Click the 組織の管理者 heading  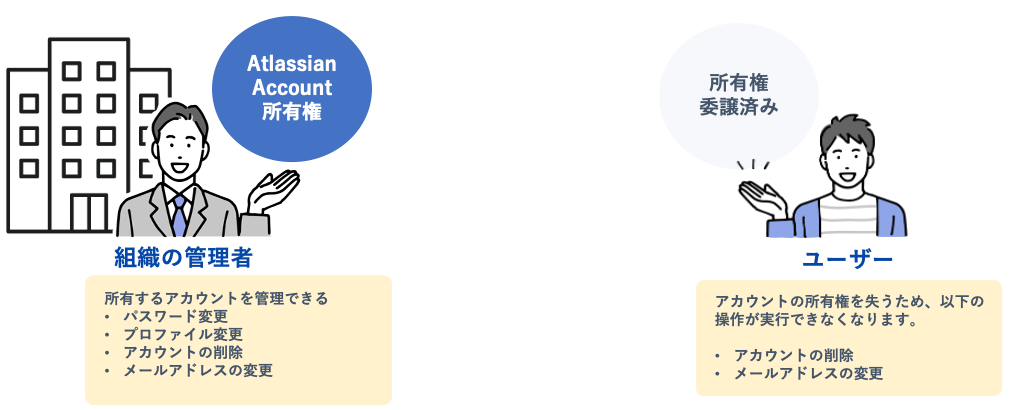click(x=183, y=258)
